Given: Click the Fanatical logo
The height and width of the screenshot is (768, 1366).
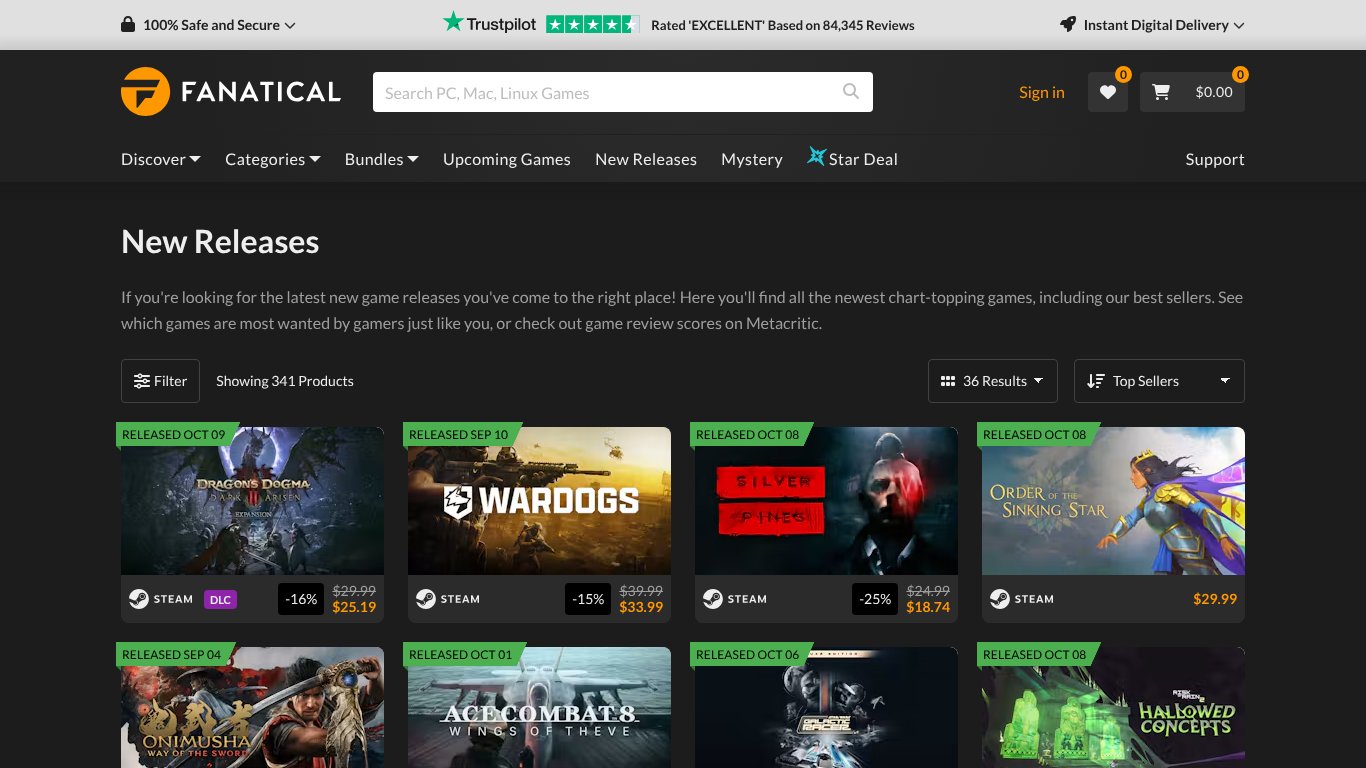Looking at the screenshot, I should tap(231, 92).
